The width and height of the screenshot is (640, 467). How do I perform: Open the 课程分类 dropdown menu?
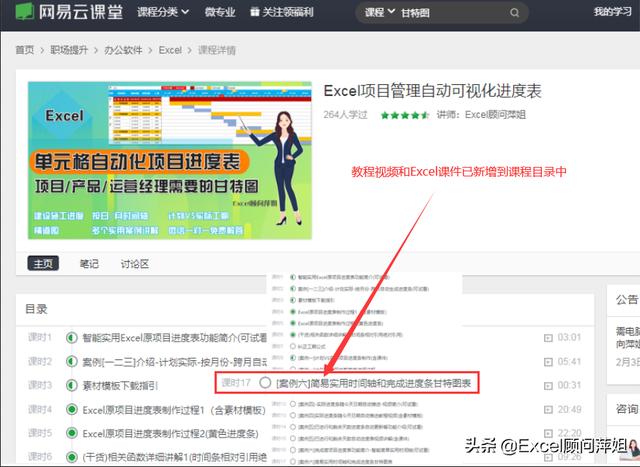tap(163, 12)
